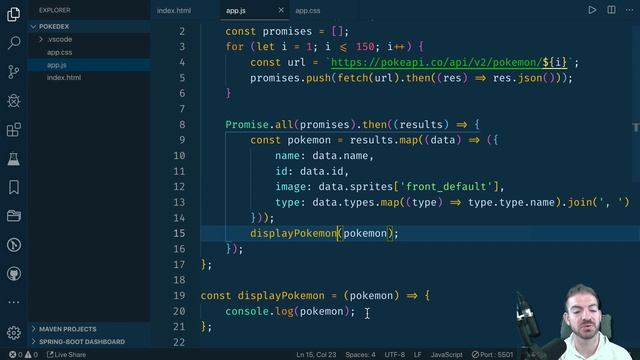Open the Explorer view icon
Image resolution: width=640 pixels, height=360 pixels.
[13, 14]
